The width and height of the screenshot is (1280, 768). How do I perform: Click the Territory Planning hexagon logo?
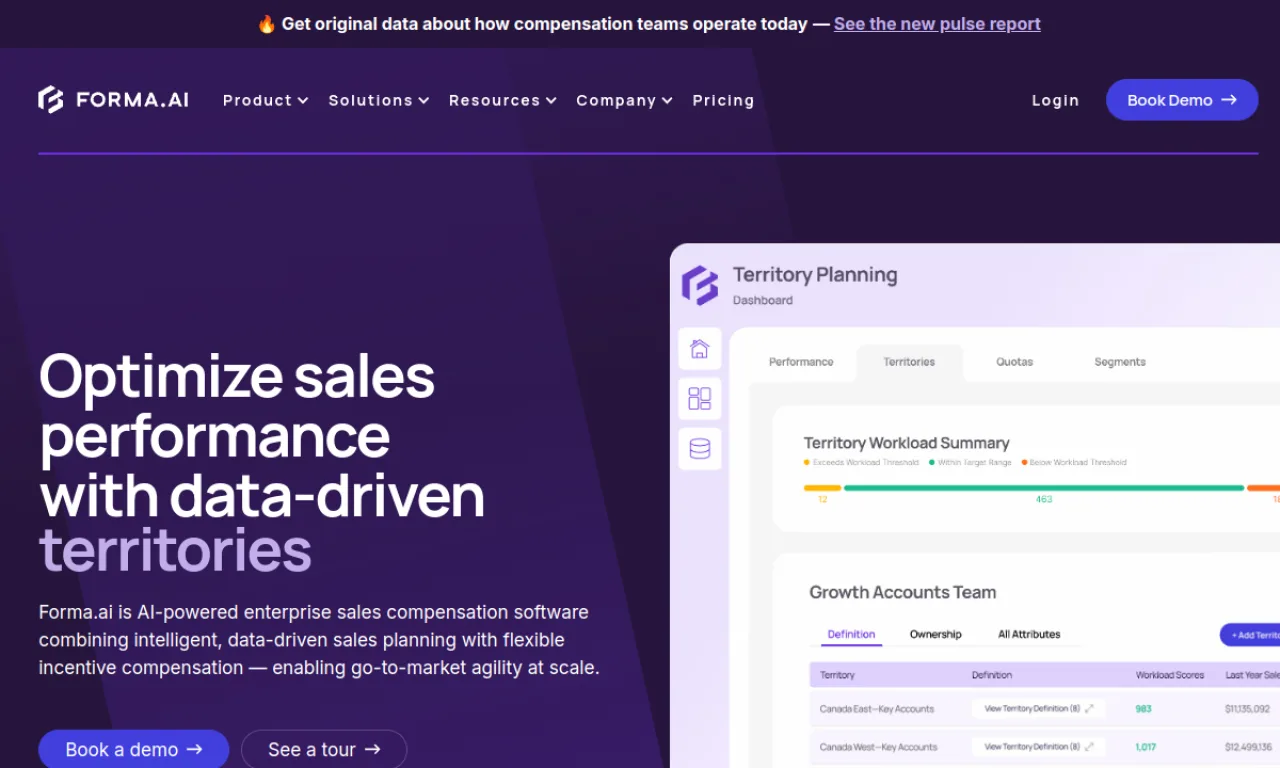[x=700, y=285]
